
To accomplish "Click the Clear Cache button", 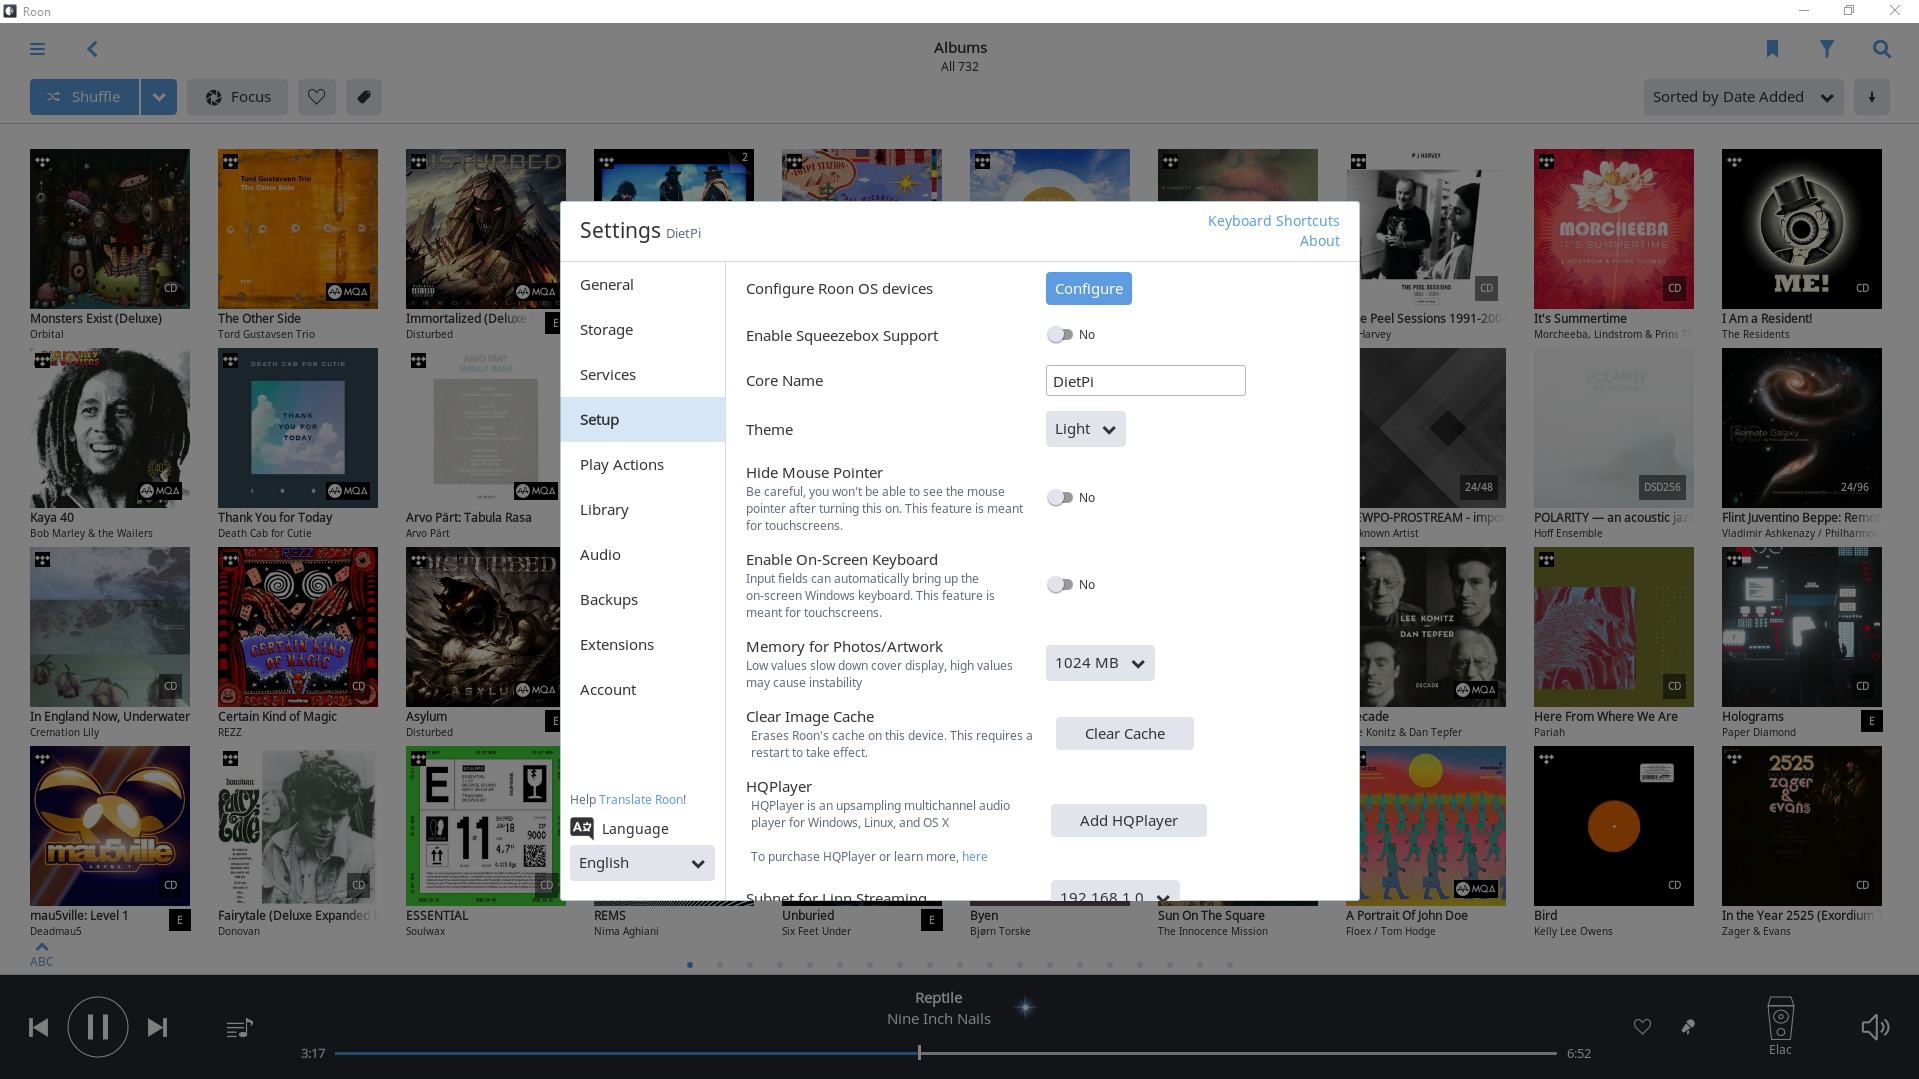I will [x=1124, y=734].
